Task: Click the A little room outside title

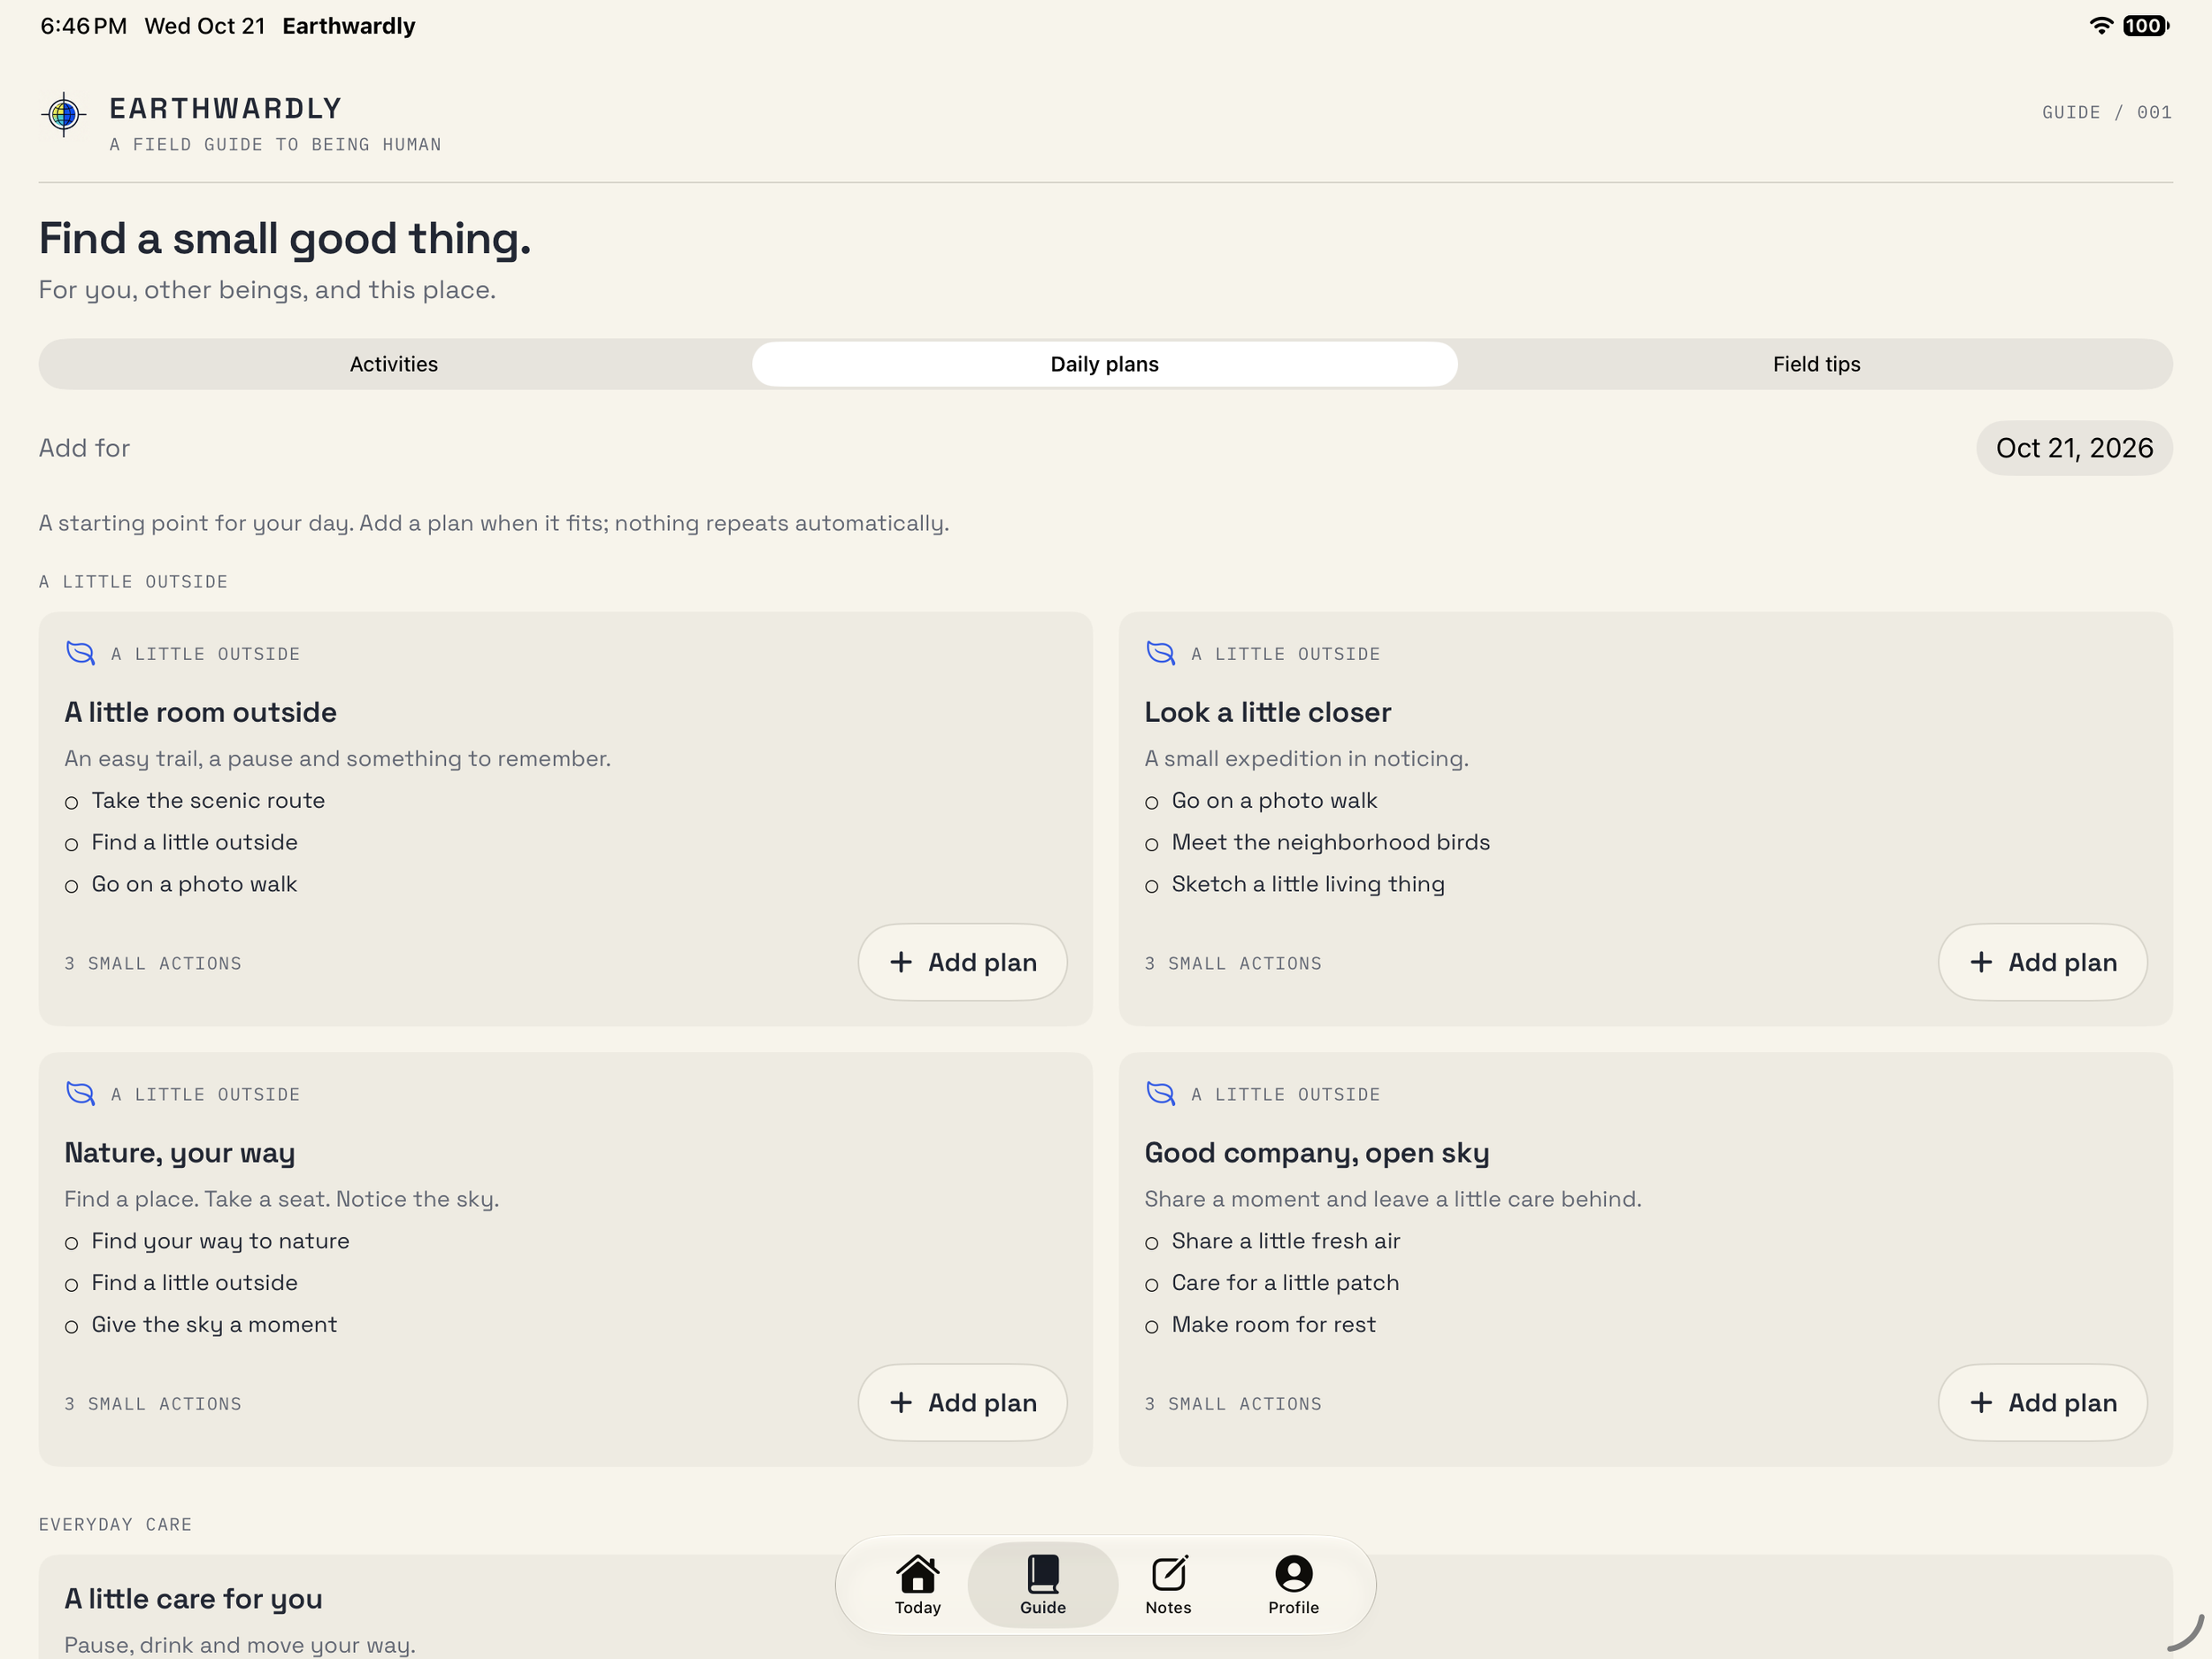Action: tap(200, 712)
